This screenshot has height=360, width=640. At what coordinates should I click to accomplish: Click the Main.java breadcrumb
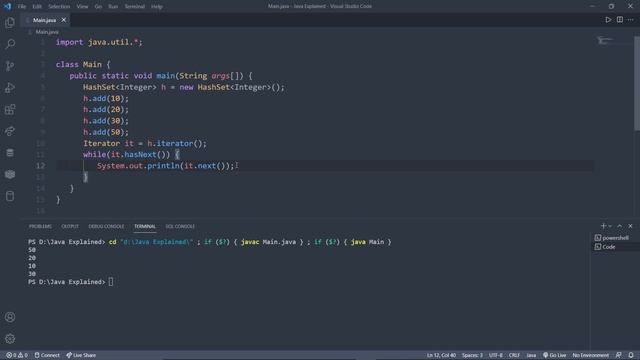(47, 32)
